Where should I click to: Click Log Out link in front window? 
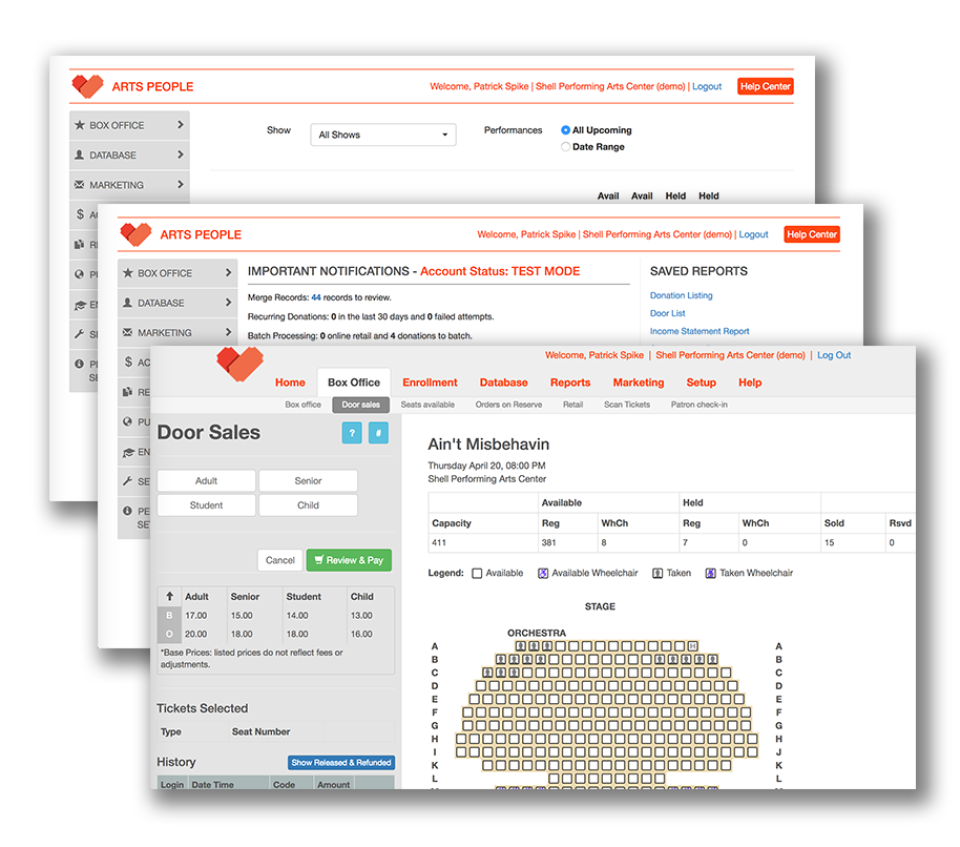pos(834,355)
